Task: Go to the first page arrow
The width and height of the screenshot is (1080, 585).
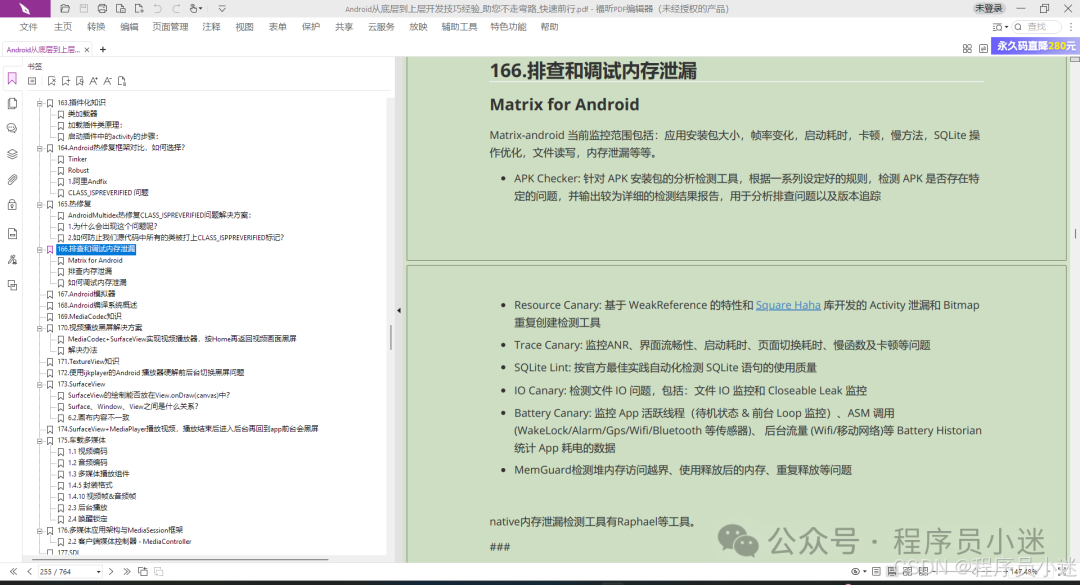Action: pos(14,571)
